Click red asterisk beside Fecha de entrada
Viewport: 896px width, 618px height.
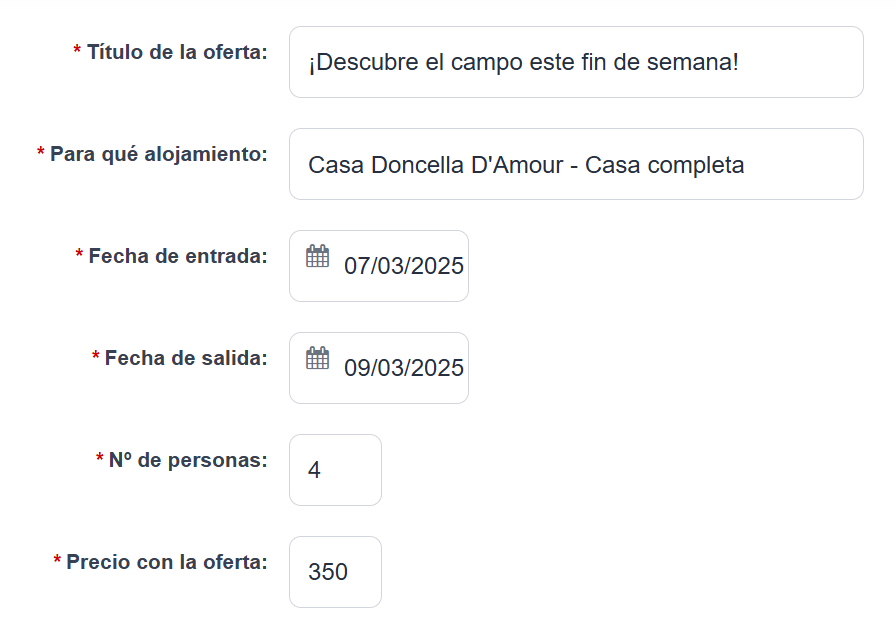79,254
